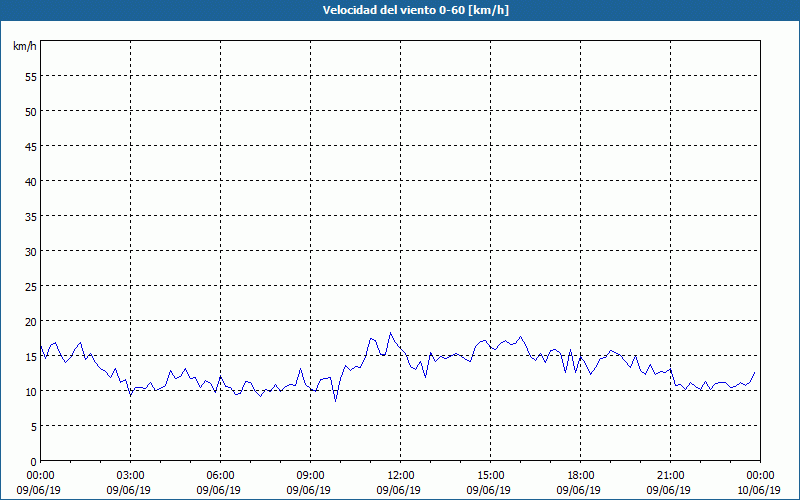Click the "10" tick label on the speed axis

click(31, 391)
